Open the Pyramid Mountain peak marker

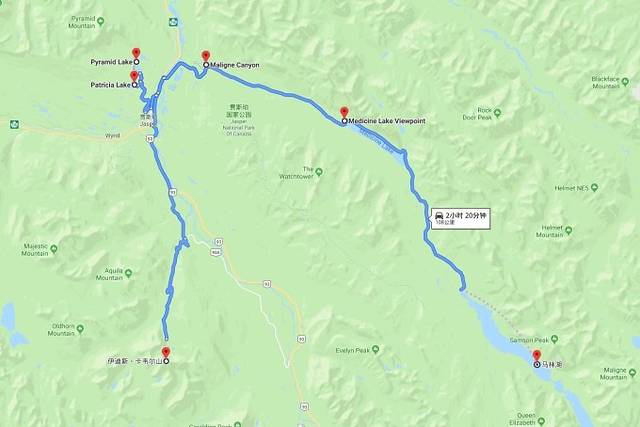101,21
